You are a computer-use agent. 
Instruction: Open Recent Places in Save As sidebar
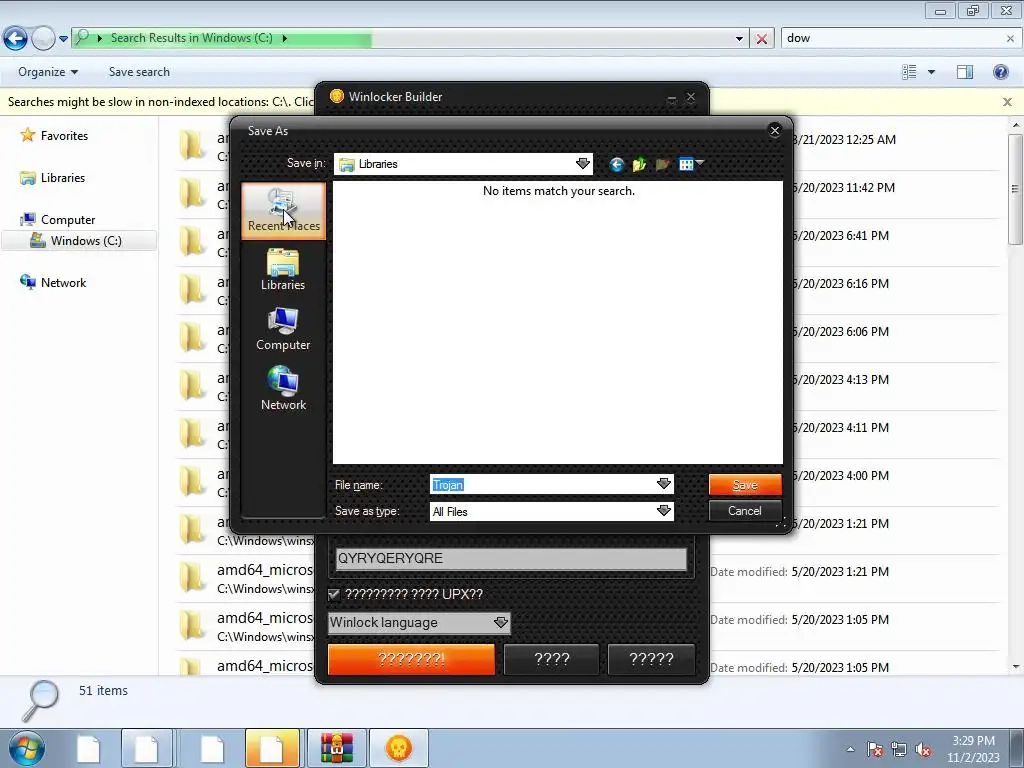(283, 211)
